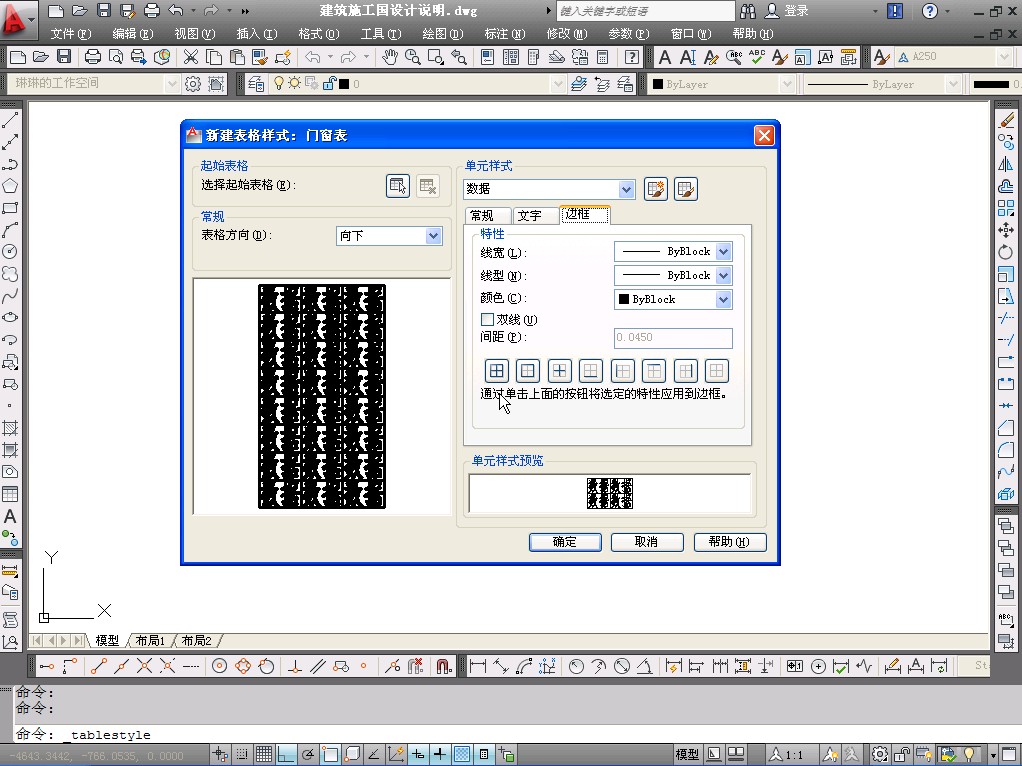This screenshot has width=1022, height=766.
Task: Click the 取消 button
Action: [647, 542]
